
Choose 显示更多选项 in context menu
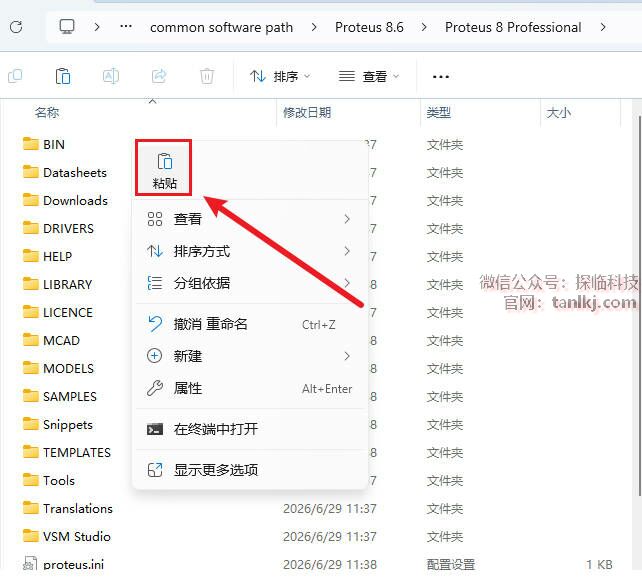click(250, 470)
